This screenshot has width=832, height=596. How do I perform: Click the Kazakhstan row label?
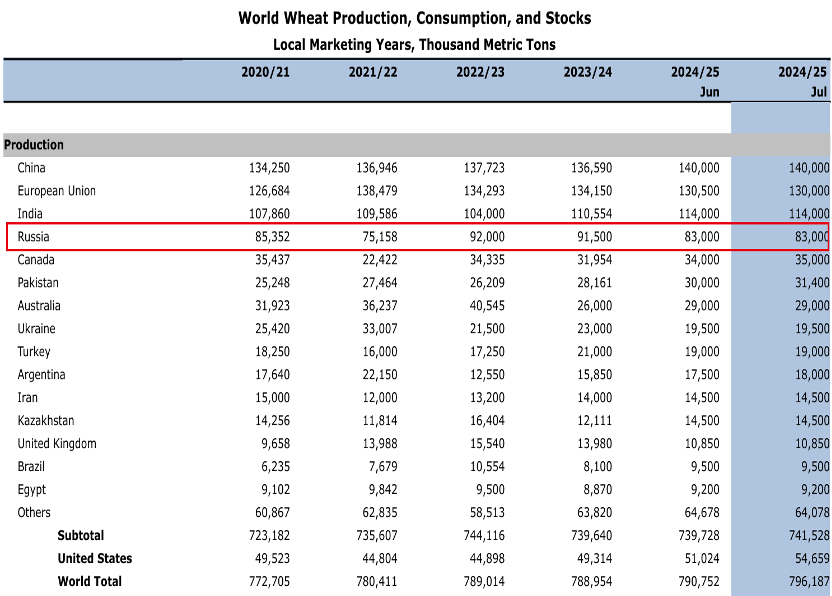click(x=46, y=421)
